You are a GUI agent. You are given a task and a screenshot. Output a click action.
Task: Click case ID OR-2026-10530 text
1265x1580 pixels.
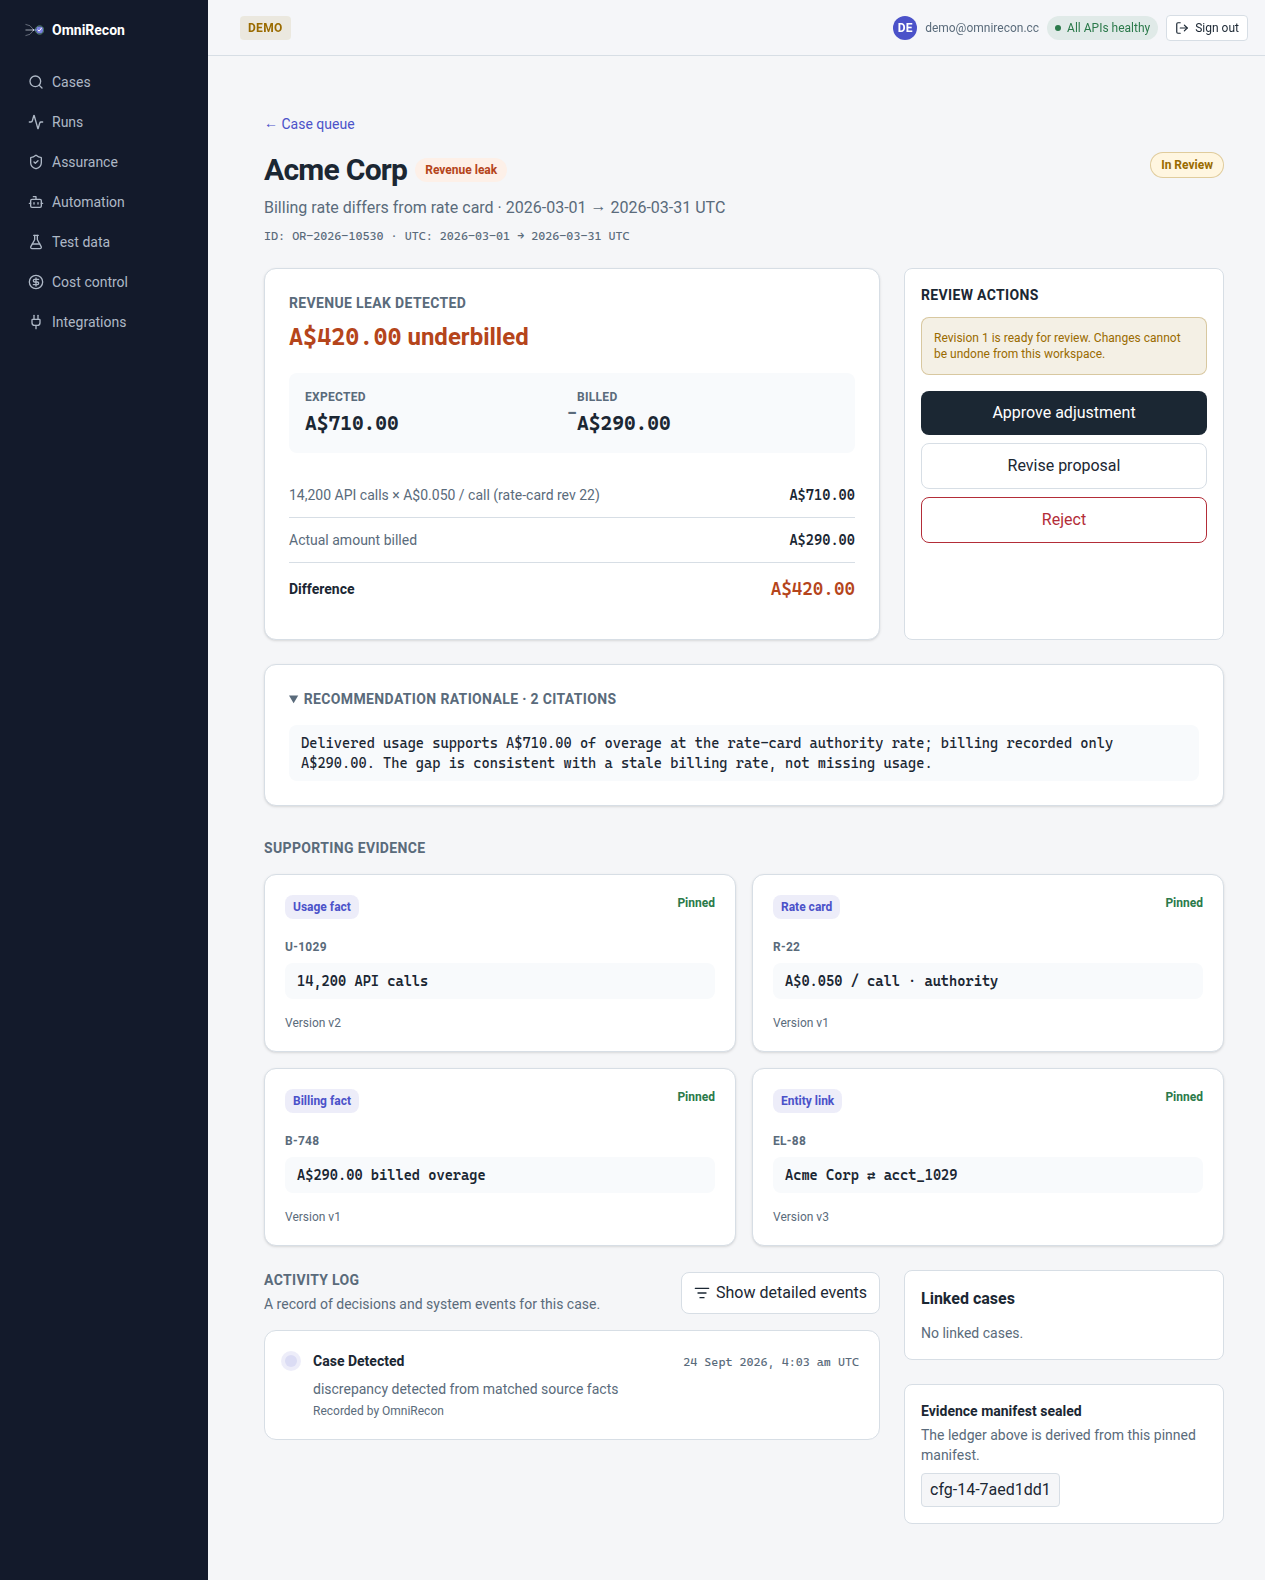[x=338, y=236]
